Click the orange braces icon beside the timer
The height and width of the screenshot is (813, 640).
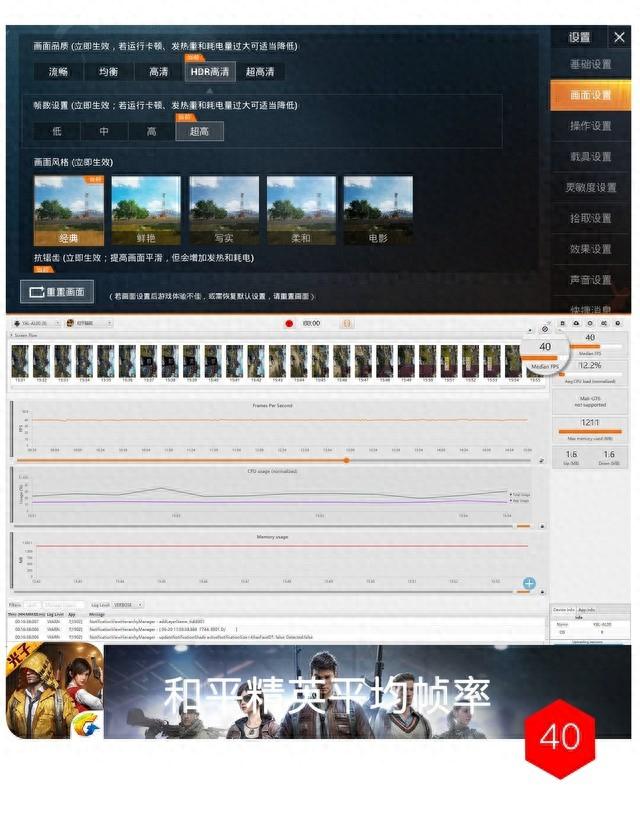(x=346, y=324)
